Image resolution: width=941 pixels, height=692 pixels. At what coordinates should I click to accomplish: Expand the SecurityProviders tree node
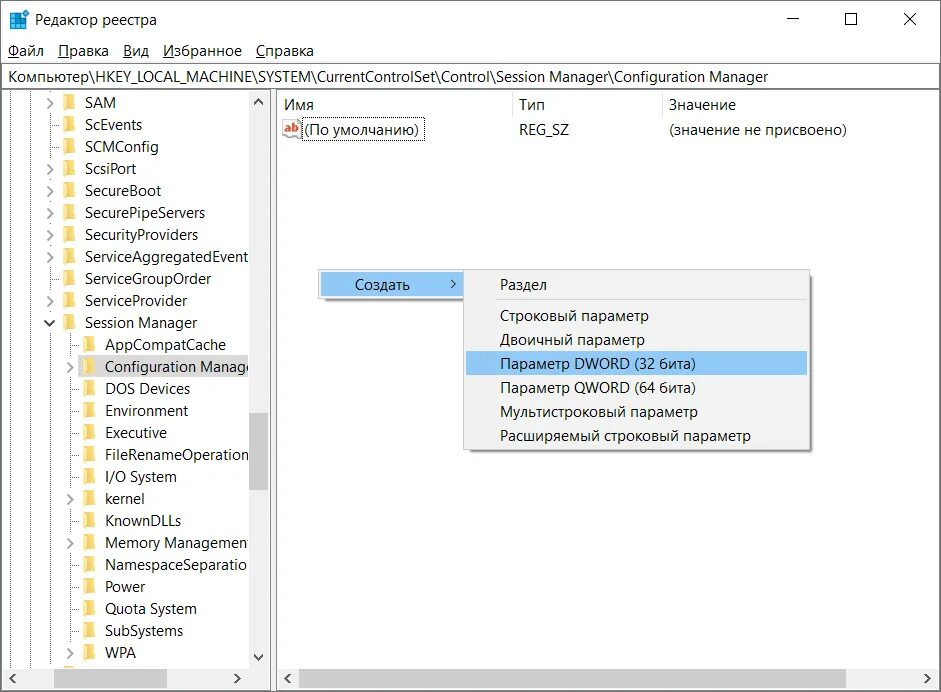(50, 235)
